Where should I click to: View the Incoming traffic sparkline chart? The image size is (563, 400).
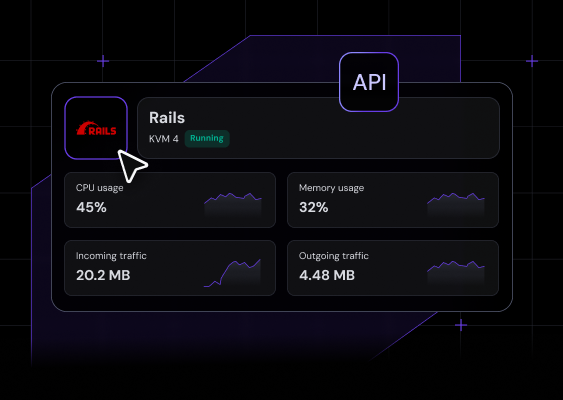coord(232,273)
